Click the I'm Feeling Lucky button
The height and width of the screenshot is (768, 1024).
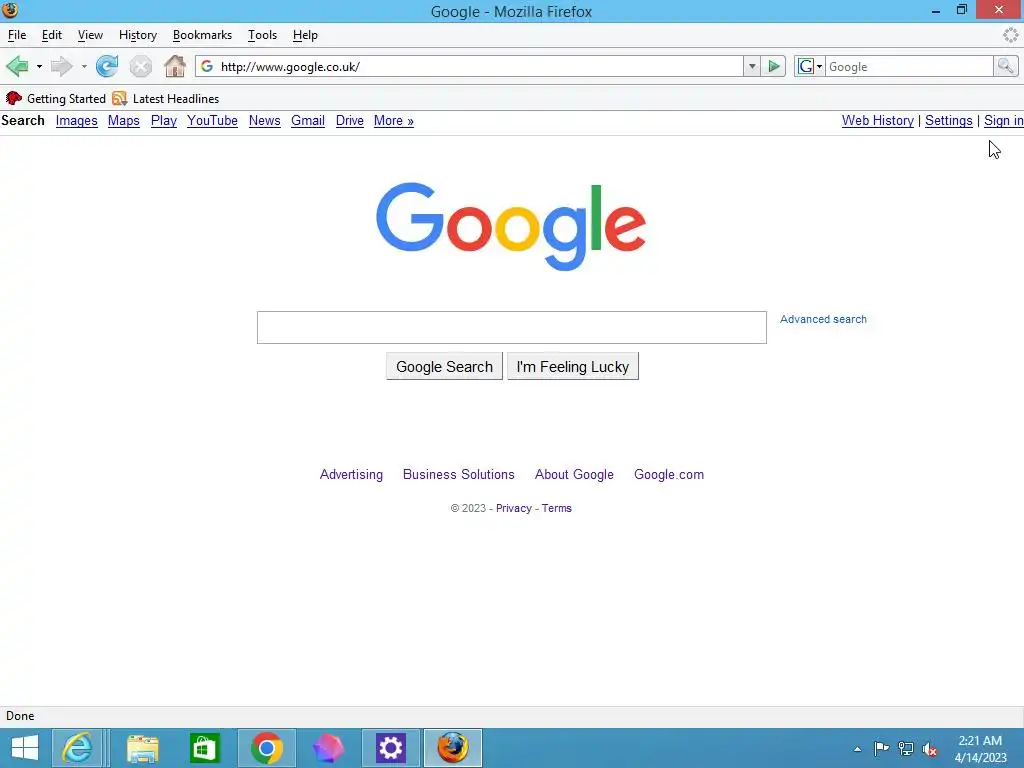573,366
